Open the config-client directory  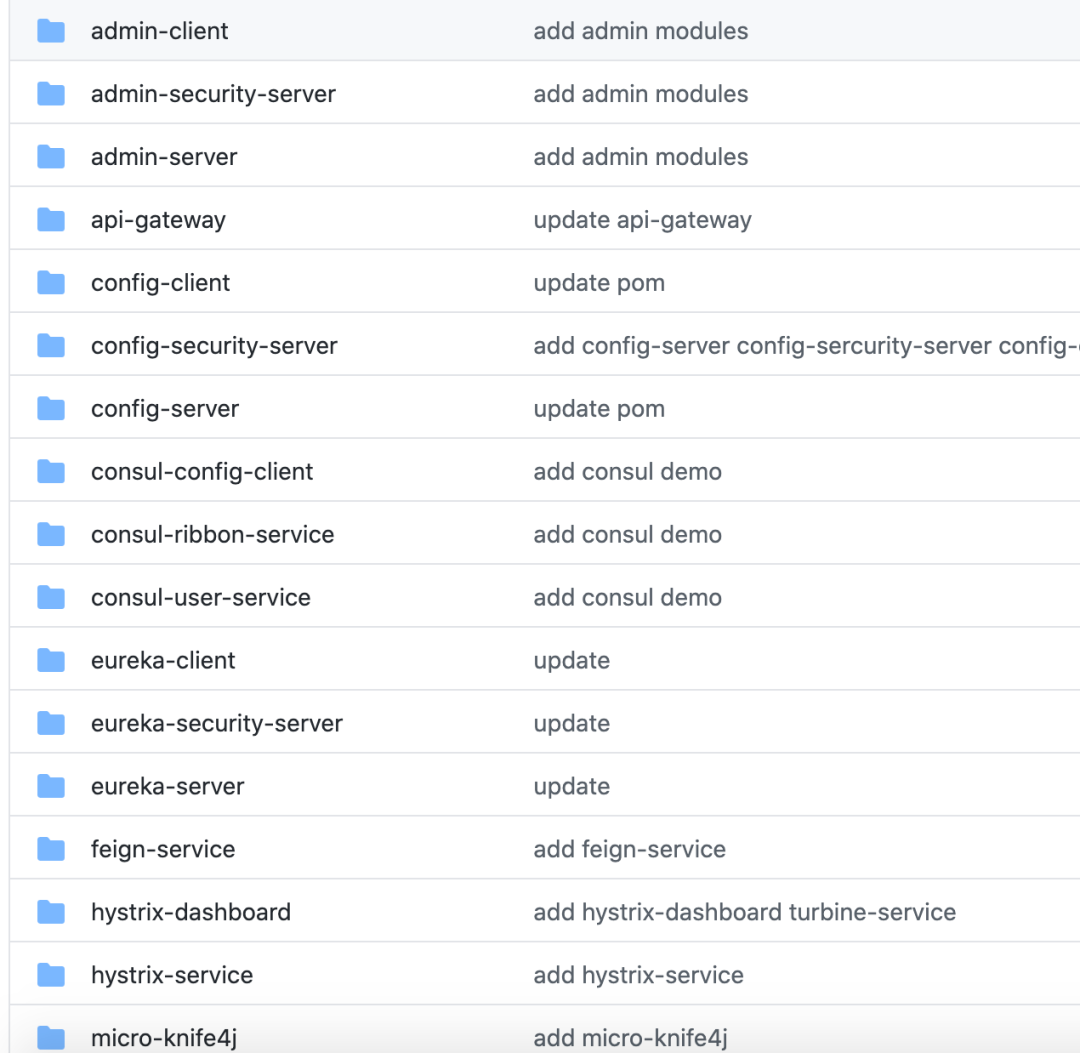[x=160, y=282]
